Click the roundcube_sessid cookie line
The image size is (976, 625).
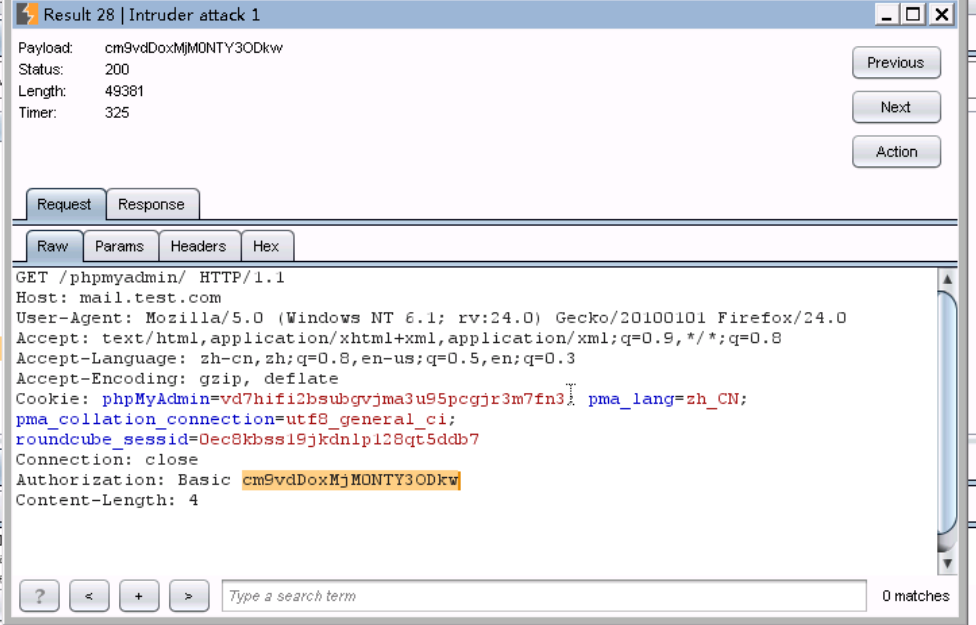point(248,439)
